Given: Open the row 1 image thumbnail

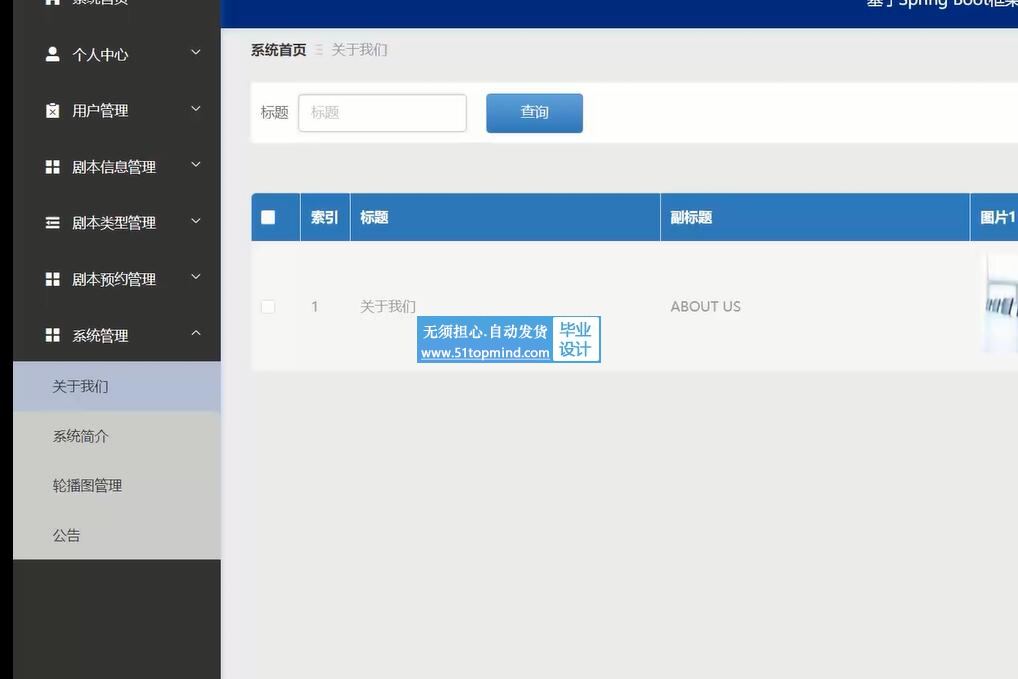Looking at the screenshot, I should [x=1000, y=304].
